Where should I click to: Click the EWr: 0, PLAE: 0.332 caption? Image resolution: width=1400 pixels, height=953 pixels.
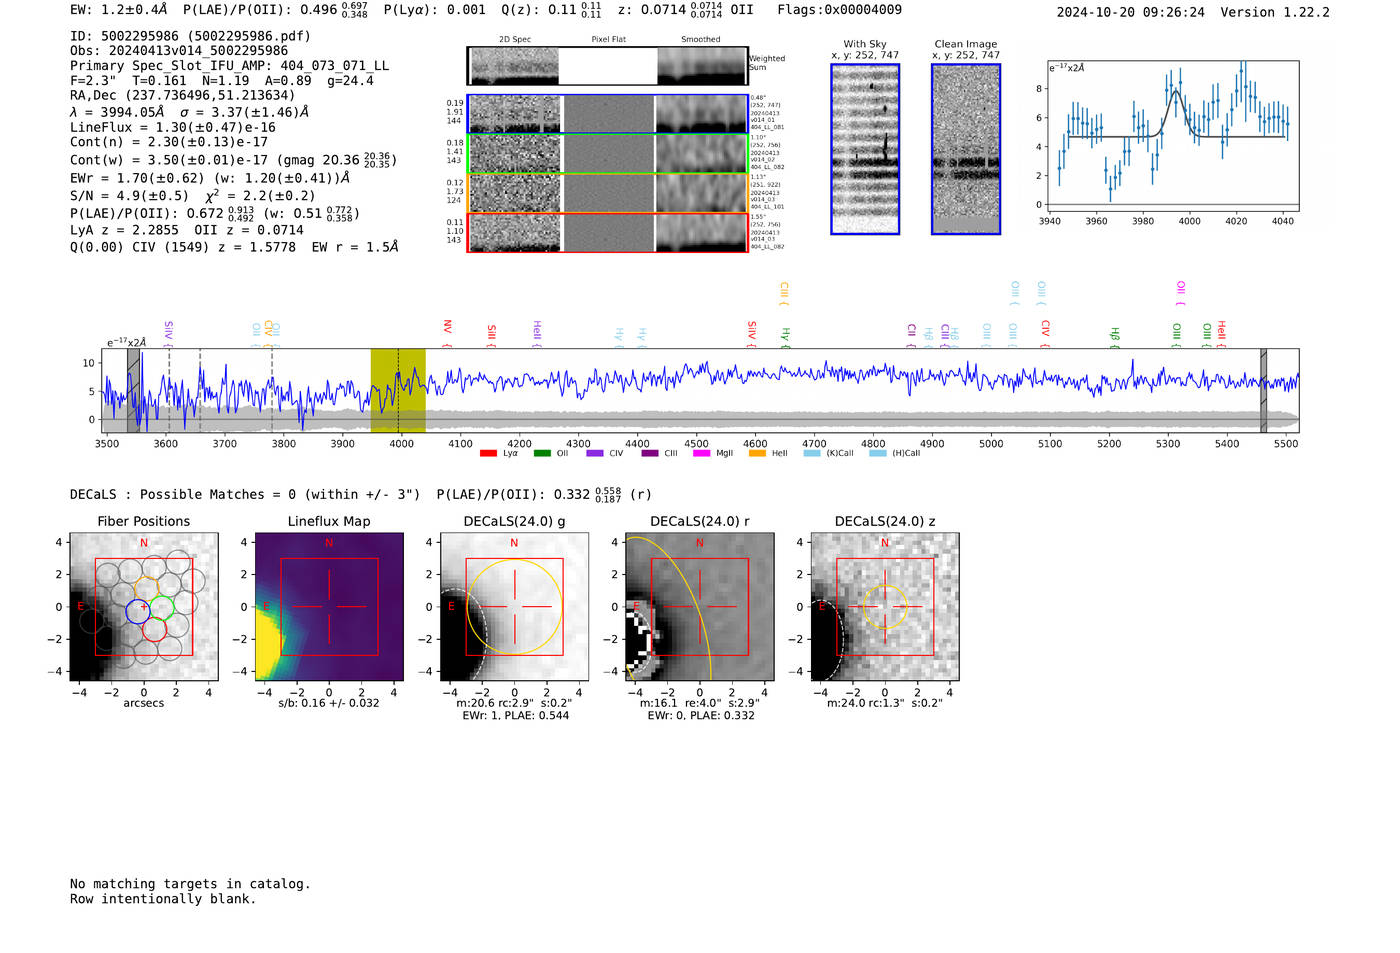[700, 716]
